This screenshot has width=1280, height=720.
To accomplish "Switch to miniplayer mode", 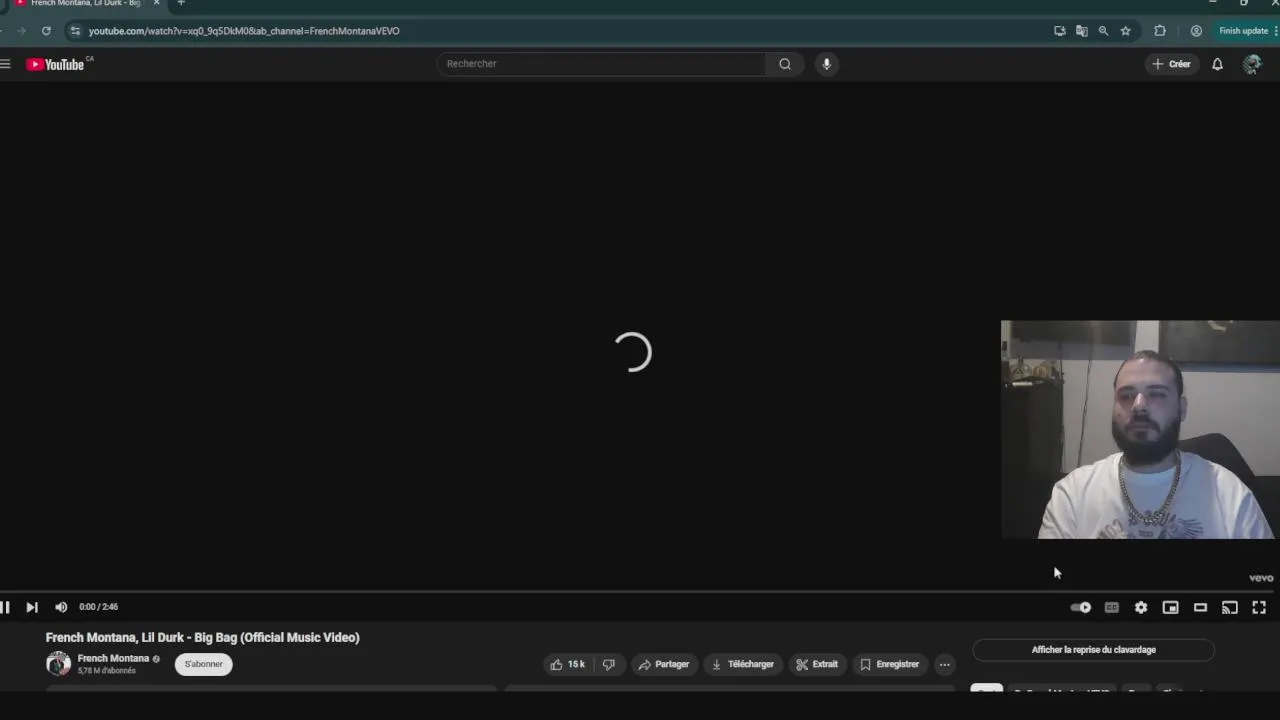I will pos(1170,607).
